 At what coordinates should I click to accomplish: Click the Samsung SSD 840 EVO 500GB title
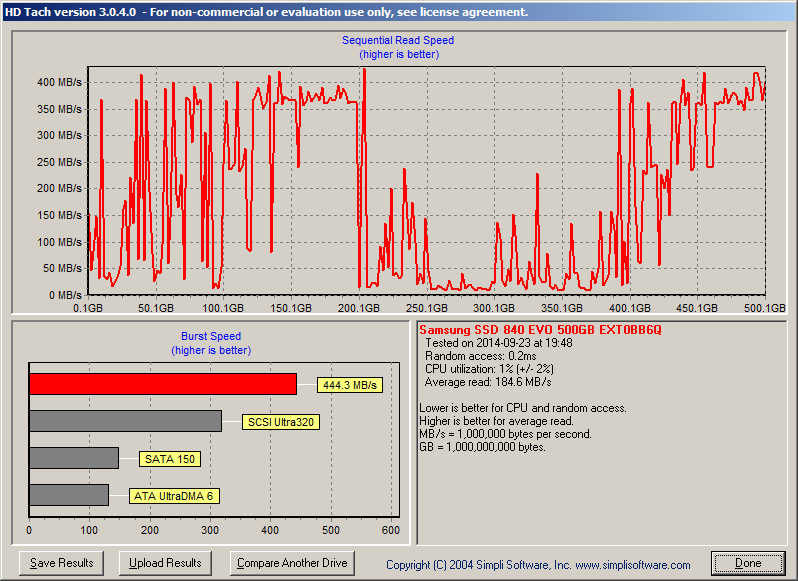click(540, 330)
